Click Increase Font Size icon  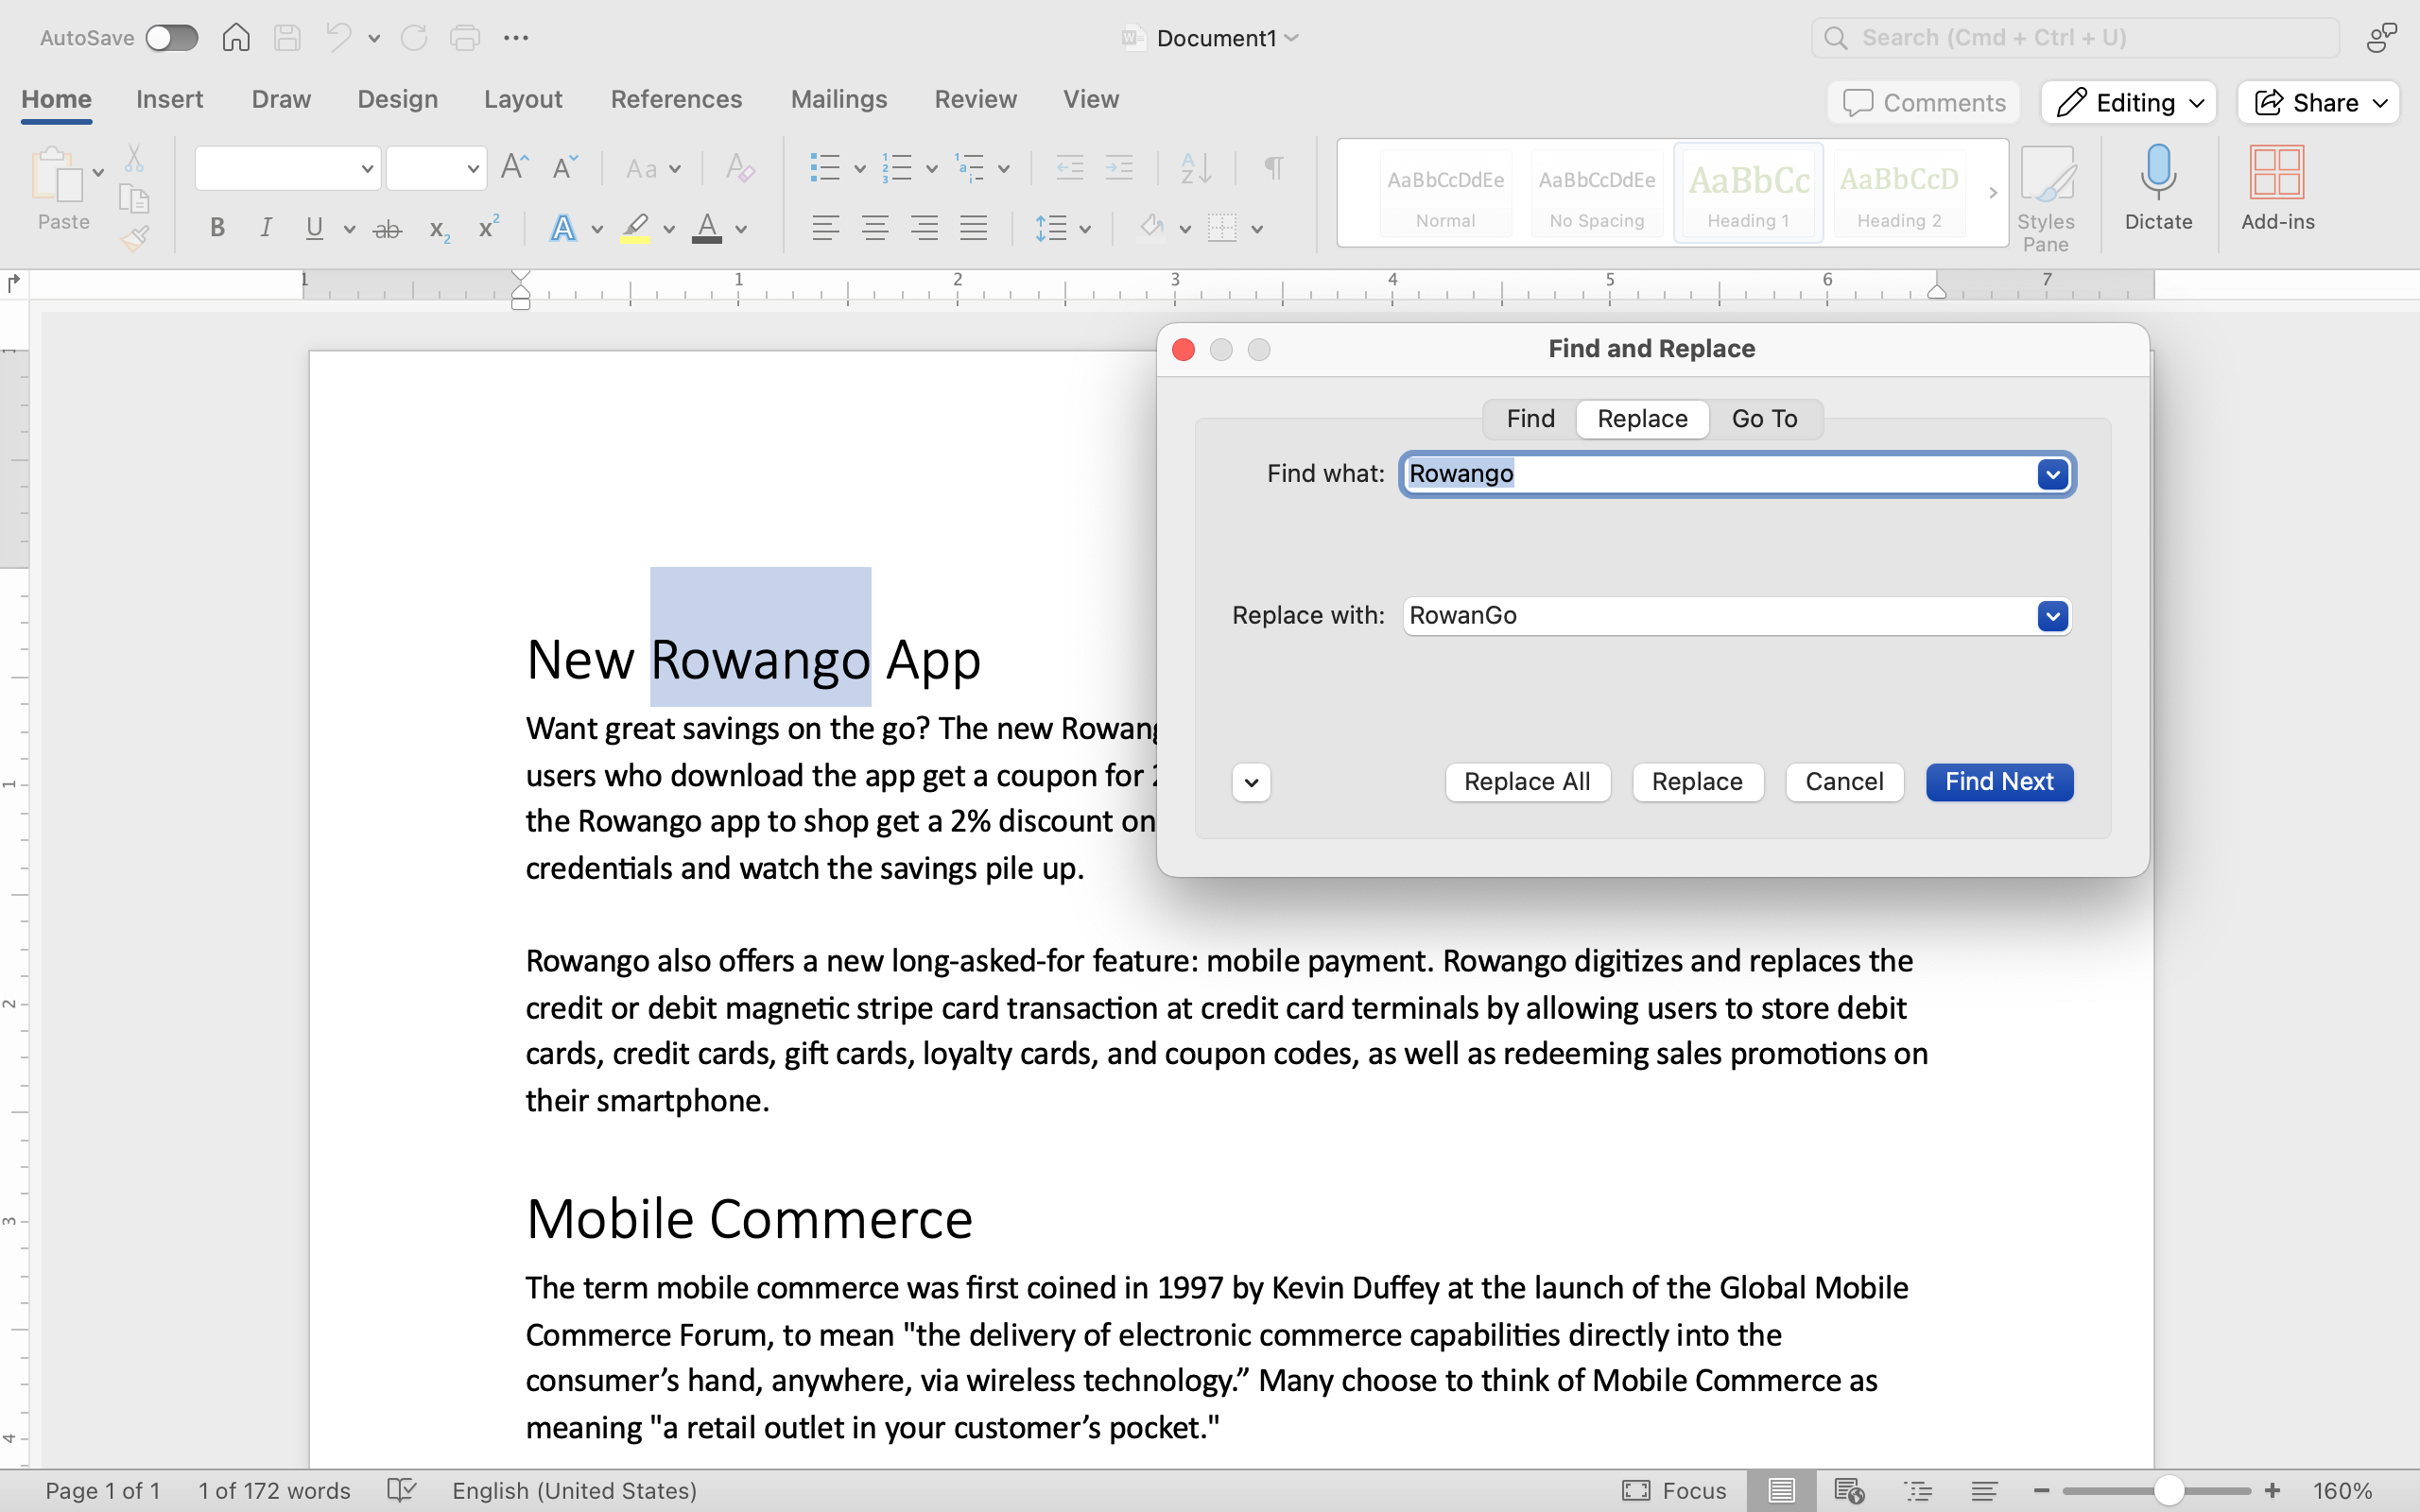coord(514,167)
